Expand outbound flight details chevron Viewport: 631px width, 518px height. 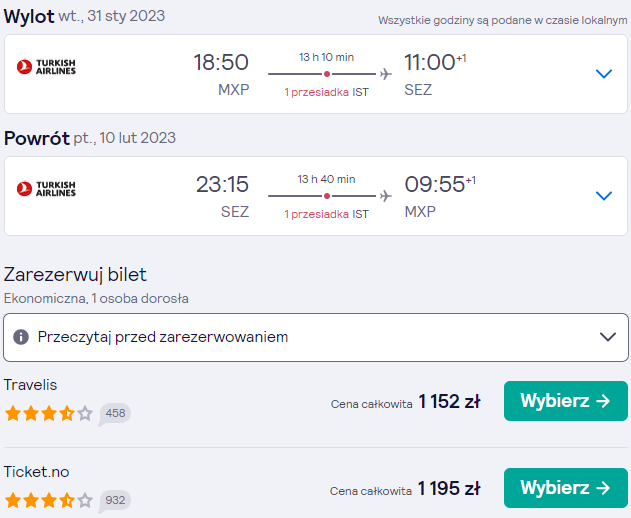[604, 74]
